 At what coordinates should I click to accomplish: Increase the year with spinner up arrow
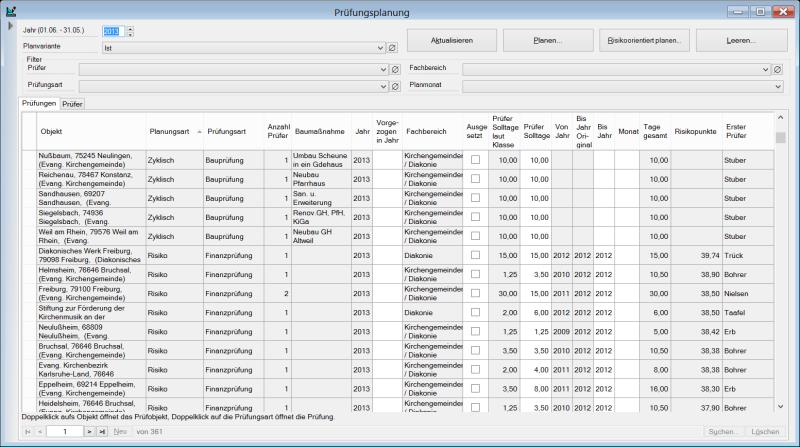click(131, 29)
